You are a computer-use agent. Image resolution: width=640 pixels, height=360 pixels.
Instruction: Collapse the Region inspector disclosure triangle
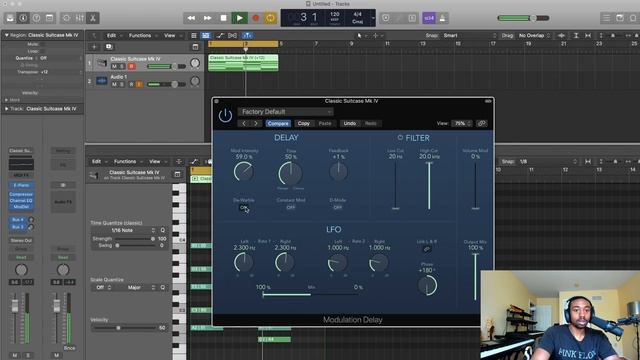[x=7, y=36]
